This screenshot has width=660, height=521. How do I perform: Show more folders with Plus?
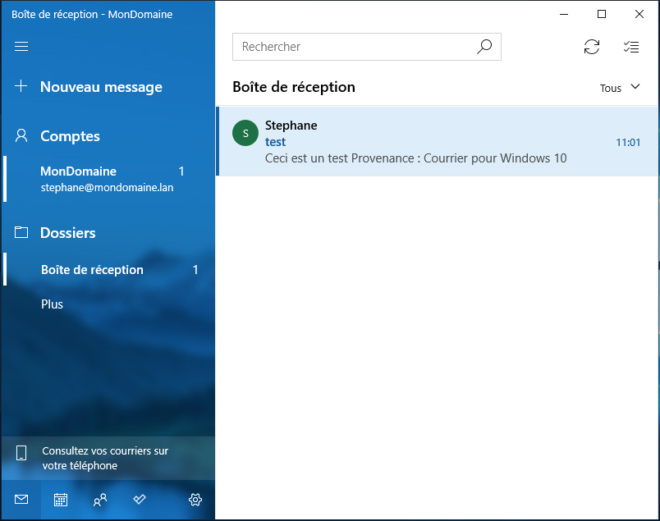(52, 304)
